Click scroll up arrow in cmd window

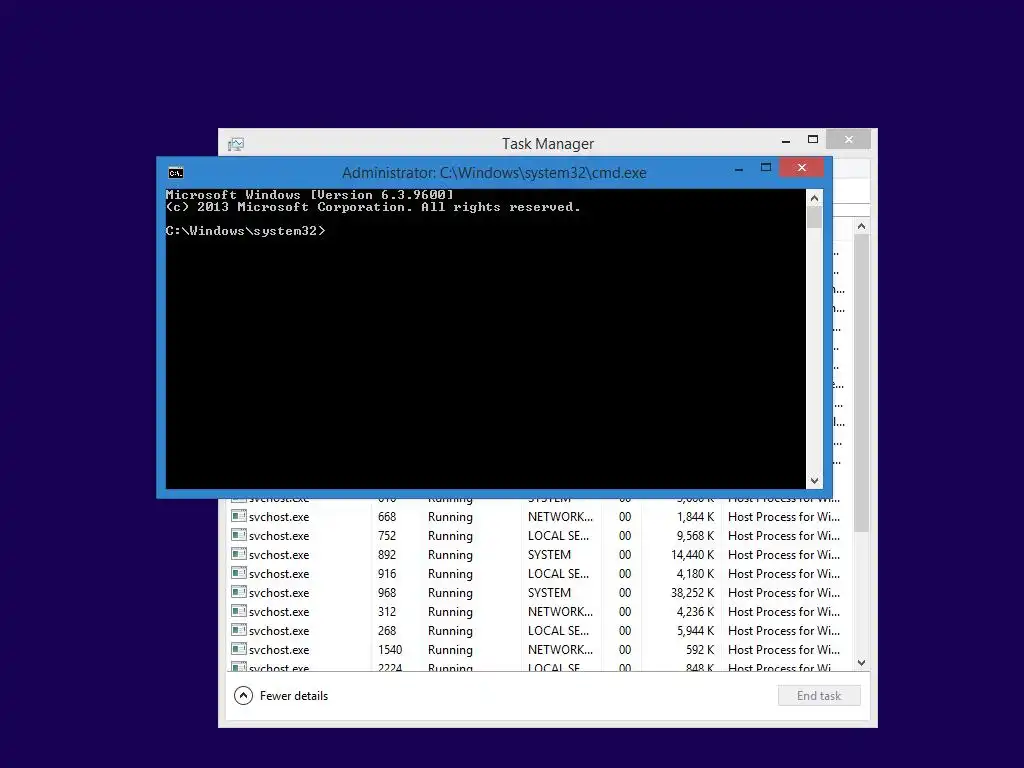(x=814, y=198)
